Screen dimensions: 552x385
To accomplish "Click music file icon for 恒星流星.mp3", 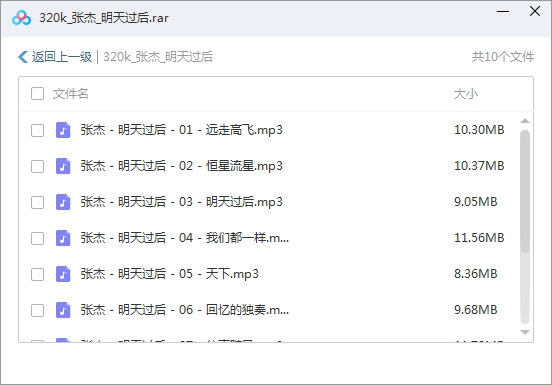I will (x=63, y=166).
